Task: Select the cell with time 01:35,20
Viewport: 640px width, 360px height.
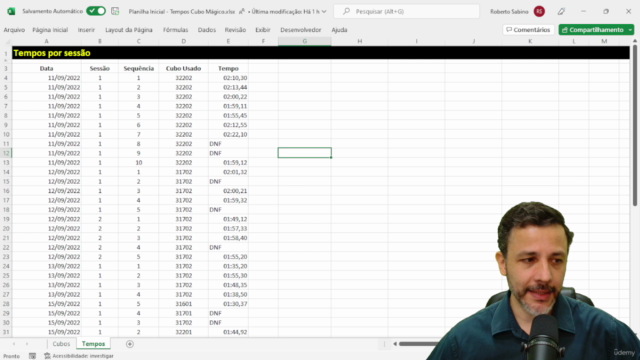Action: (228, 266)
